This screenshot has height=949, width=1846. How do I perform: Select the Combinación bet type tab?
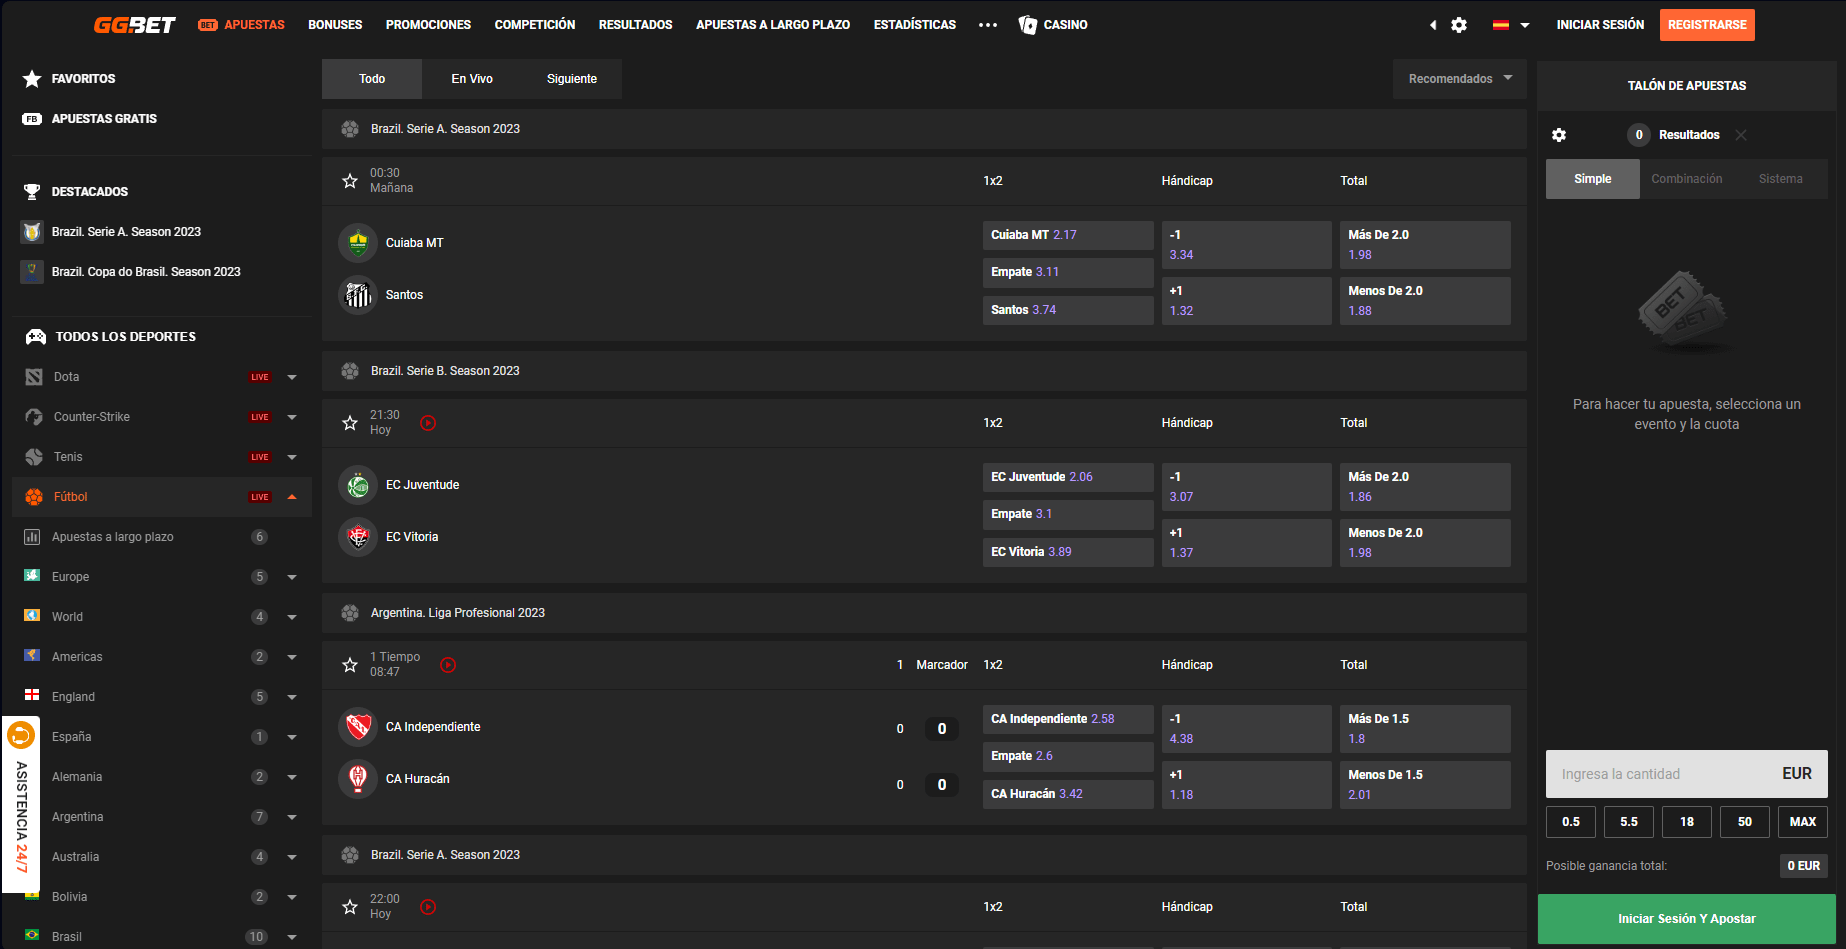1686,179
